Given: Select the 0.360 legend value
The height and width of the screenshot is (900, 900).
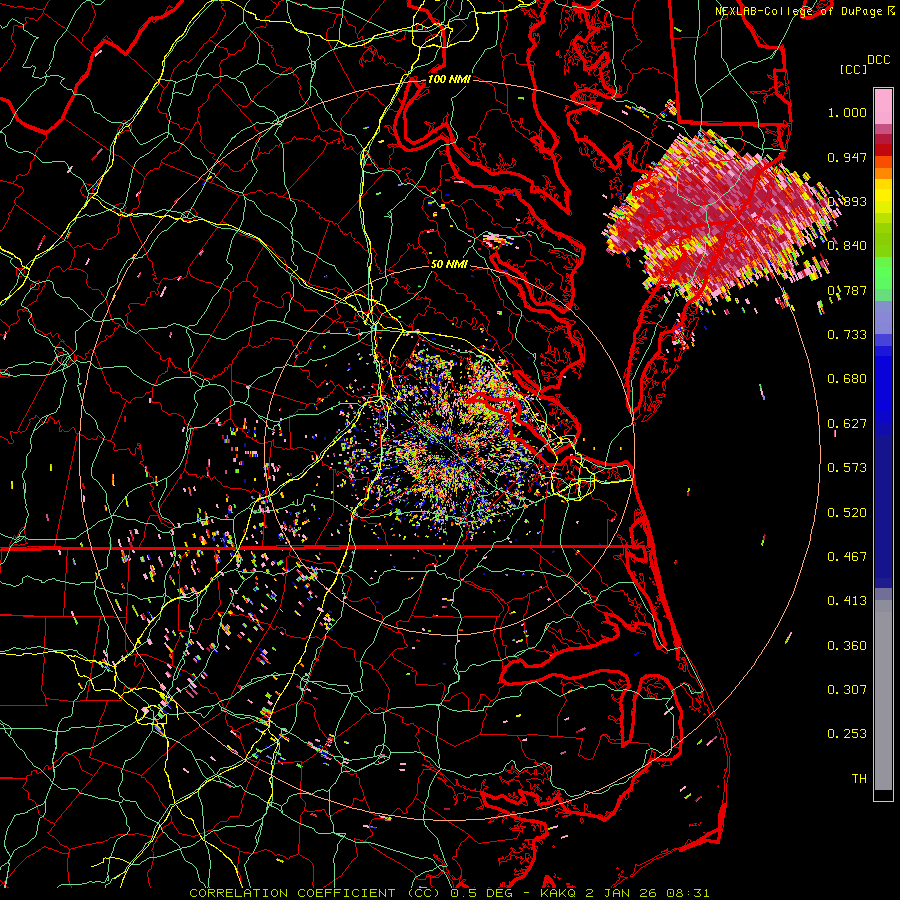Looking at the screenshot, I should tap(847, 646).
